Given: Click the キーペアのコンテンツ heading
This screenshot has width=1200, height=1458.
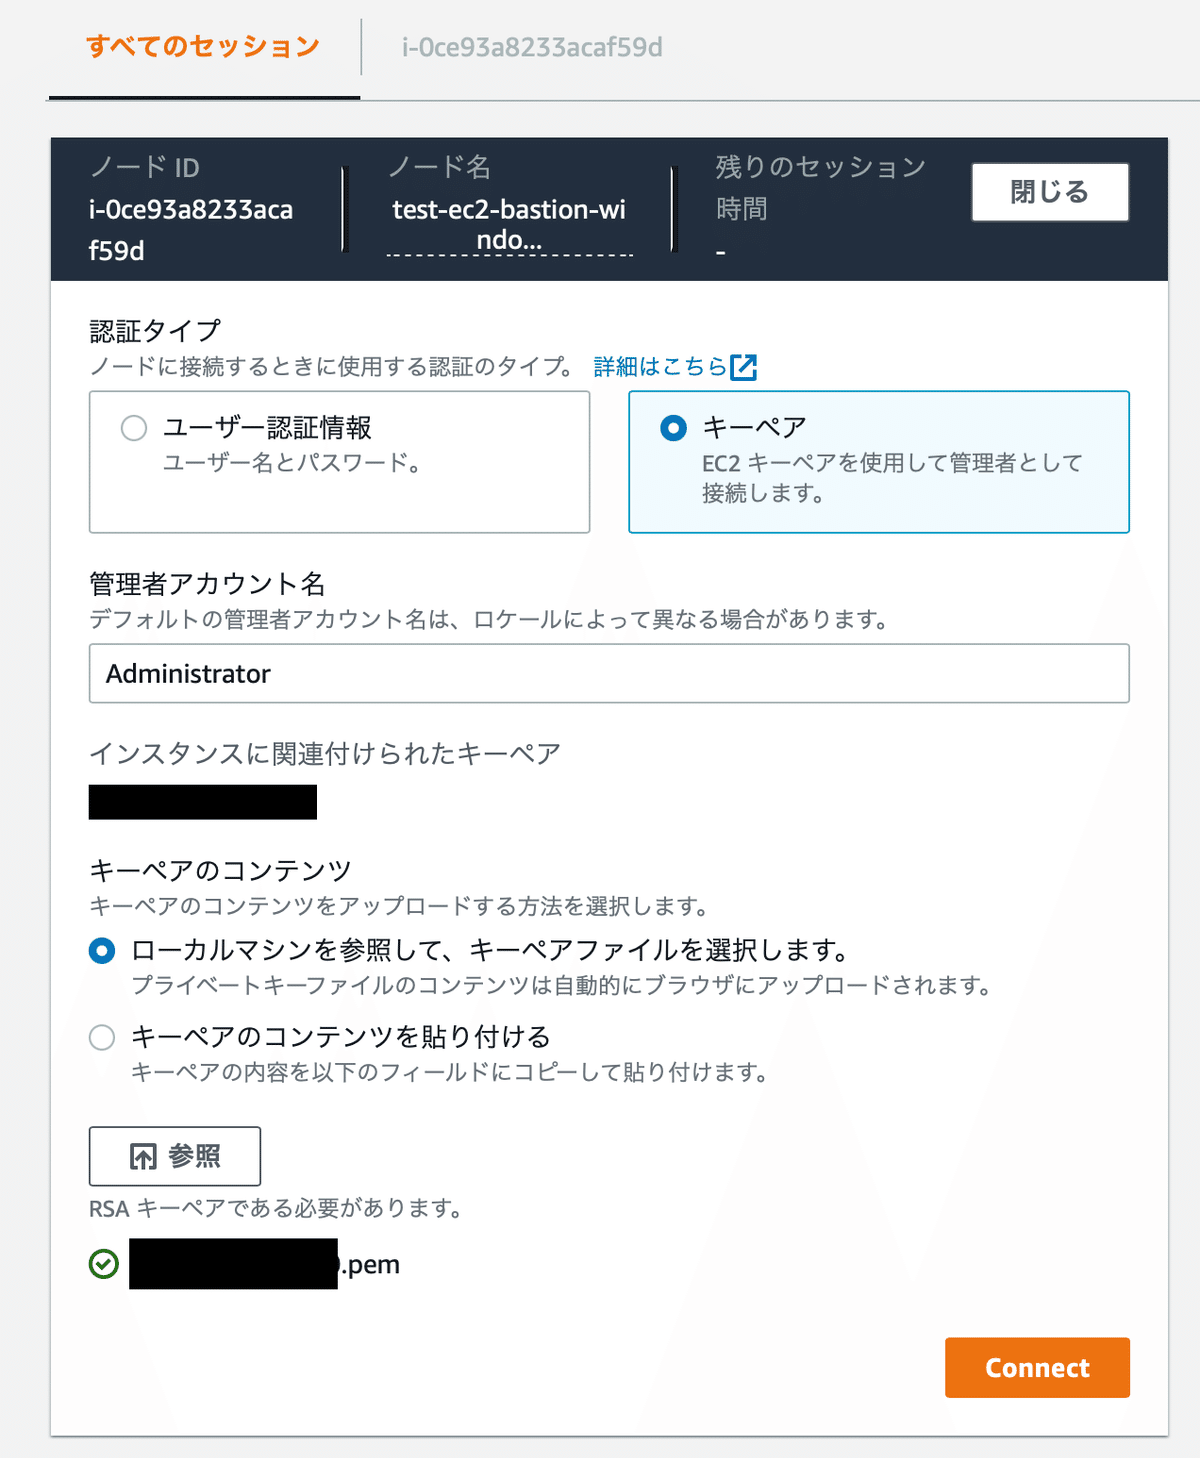Looking at the screenshot, I should (x=220, y=870).
